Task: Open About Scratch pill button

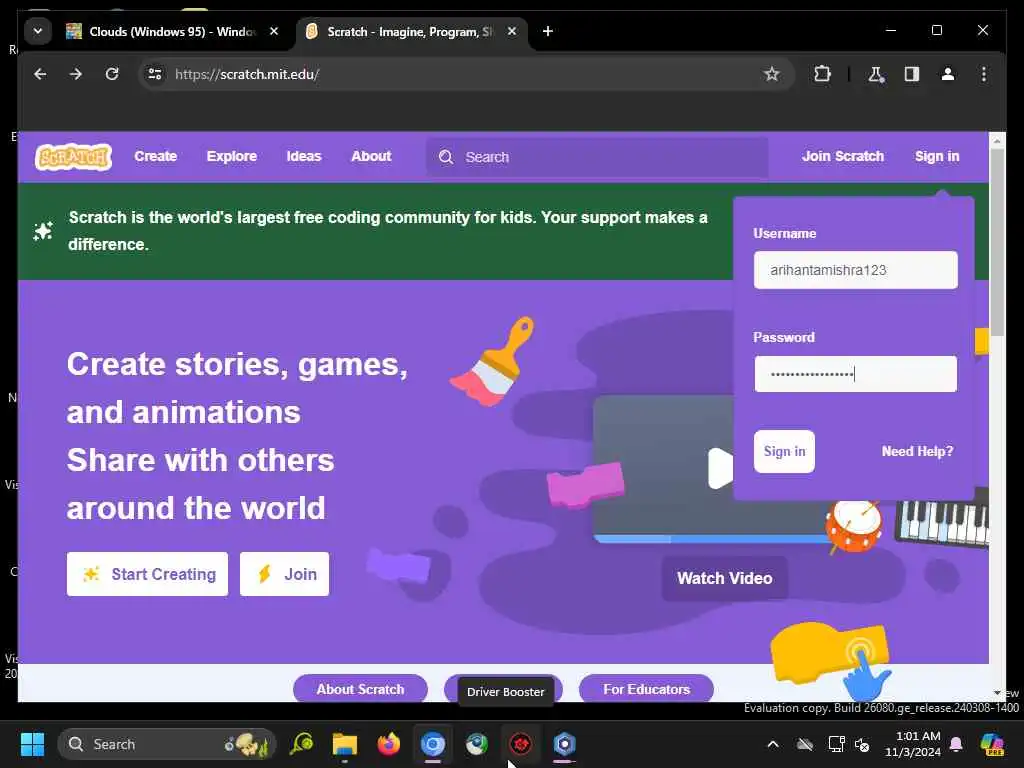Action: (x=360, y=689)
